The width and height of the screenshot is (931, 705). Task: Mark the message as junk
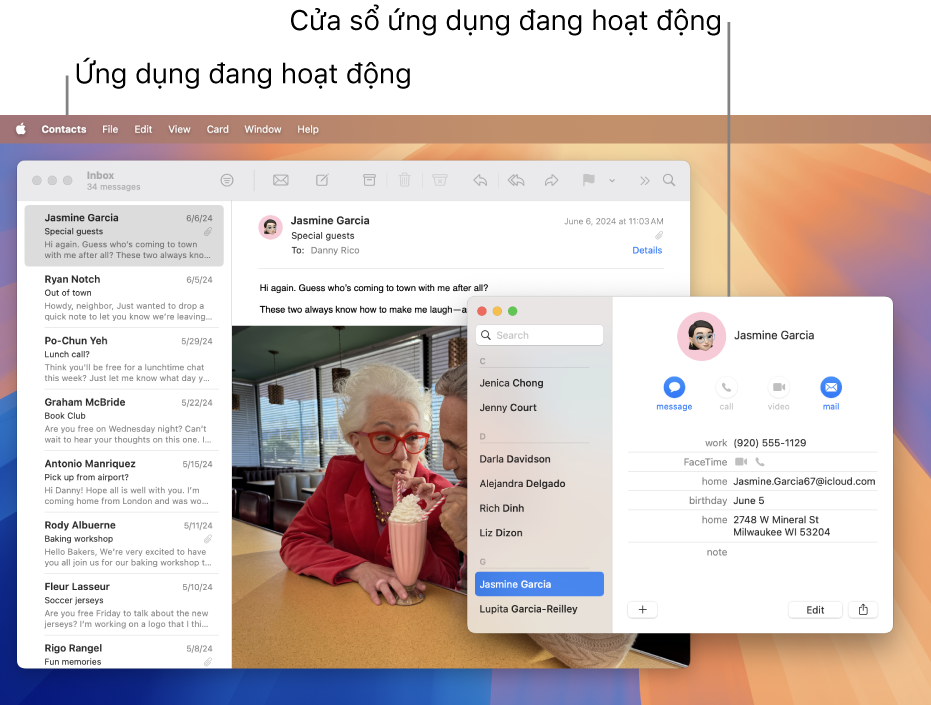coord(440,180)
